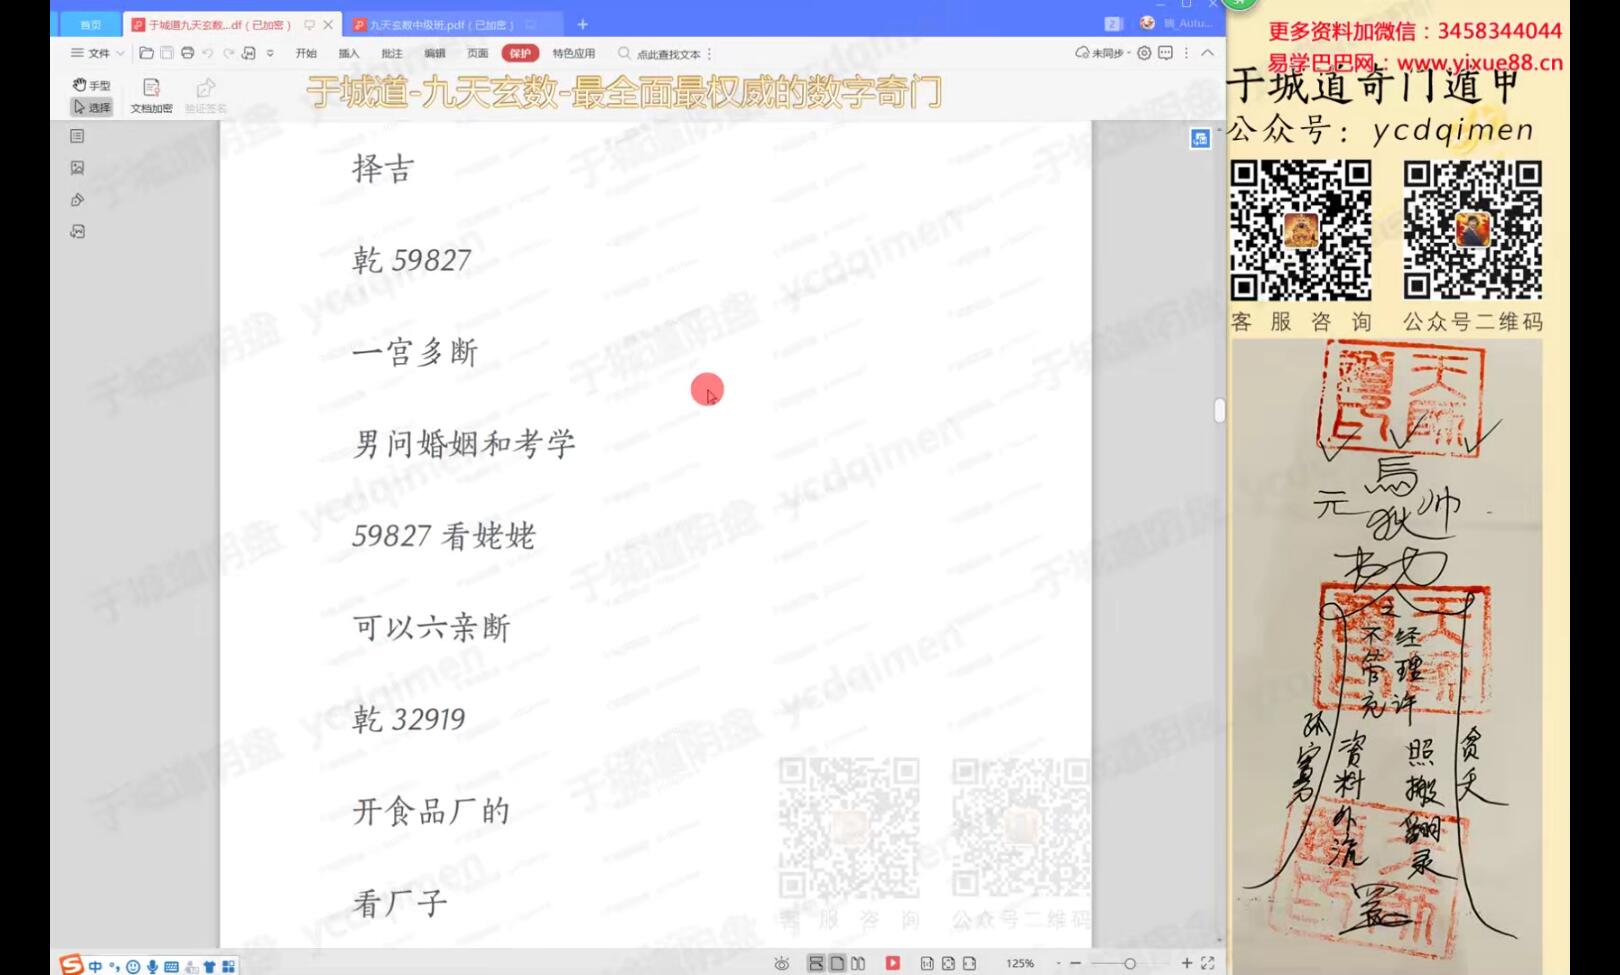The width and height of the screenshot is (1620, 975).
Task: Start reading mode with red play icon
Action: (x=891, y=963)
